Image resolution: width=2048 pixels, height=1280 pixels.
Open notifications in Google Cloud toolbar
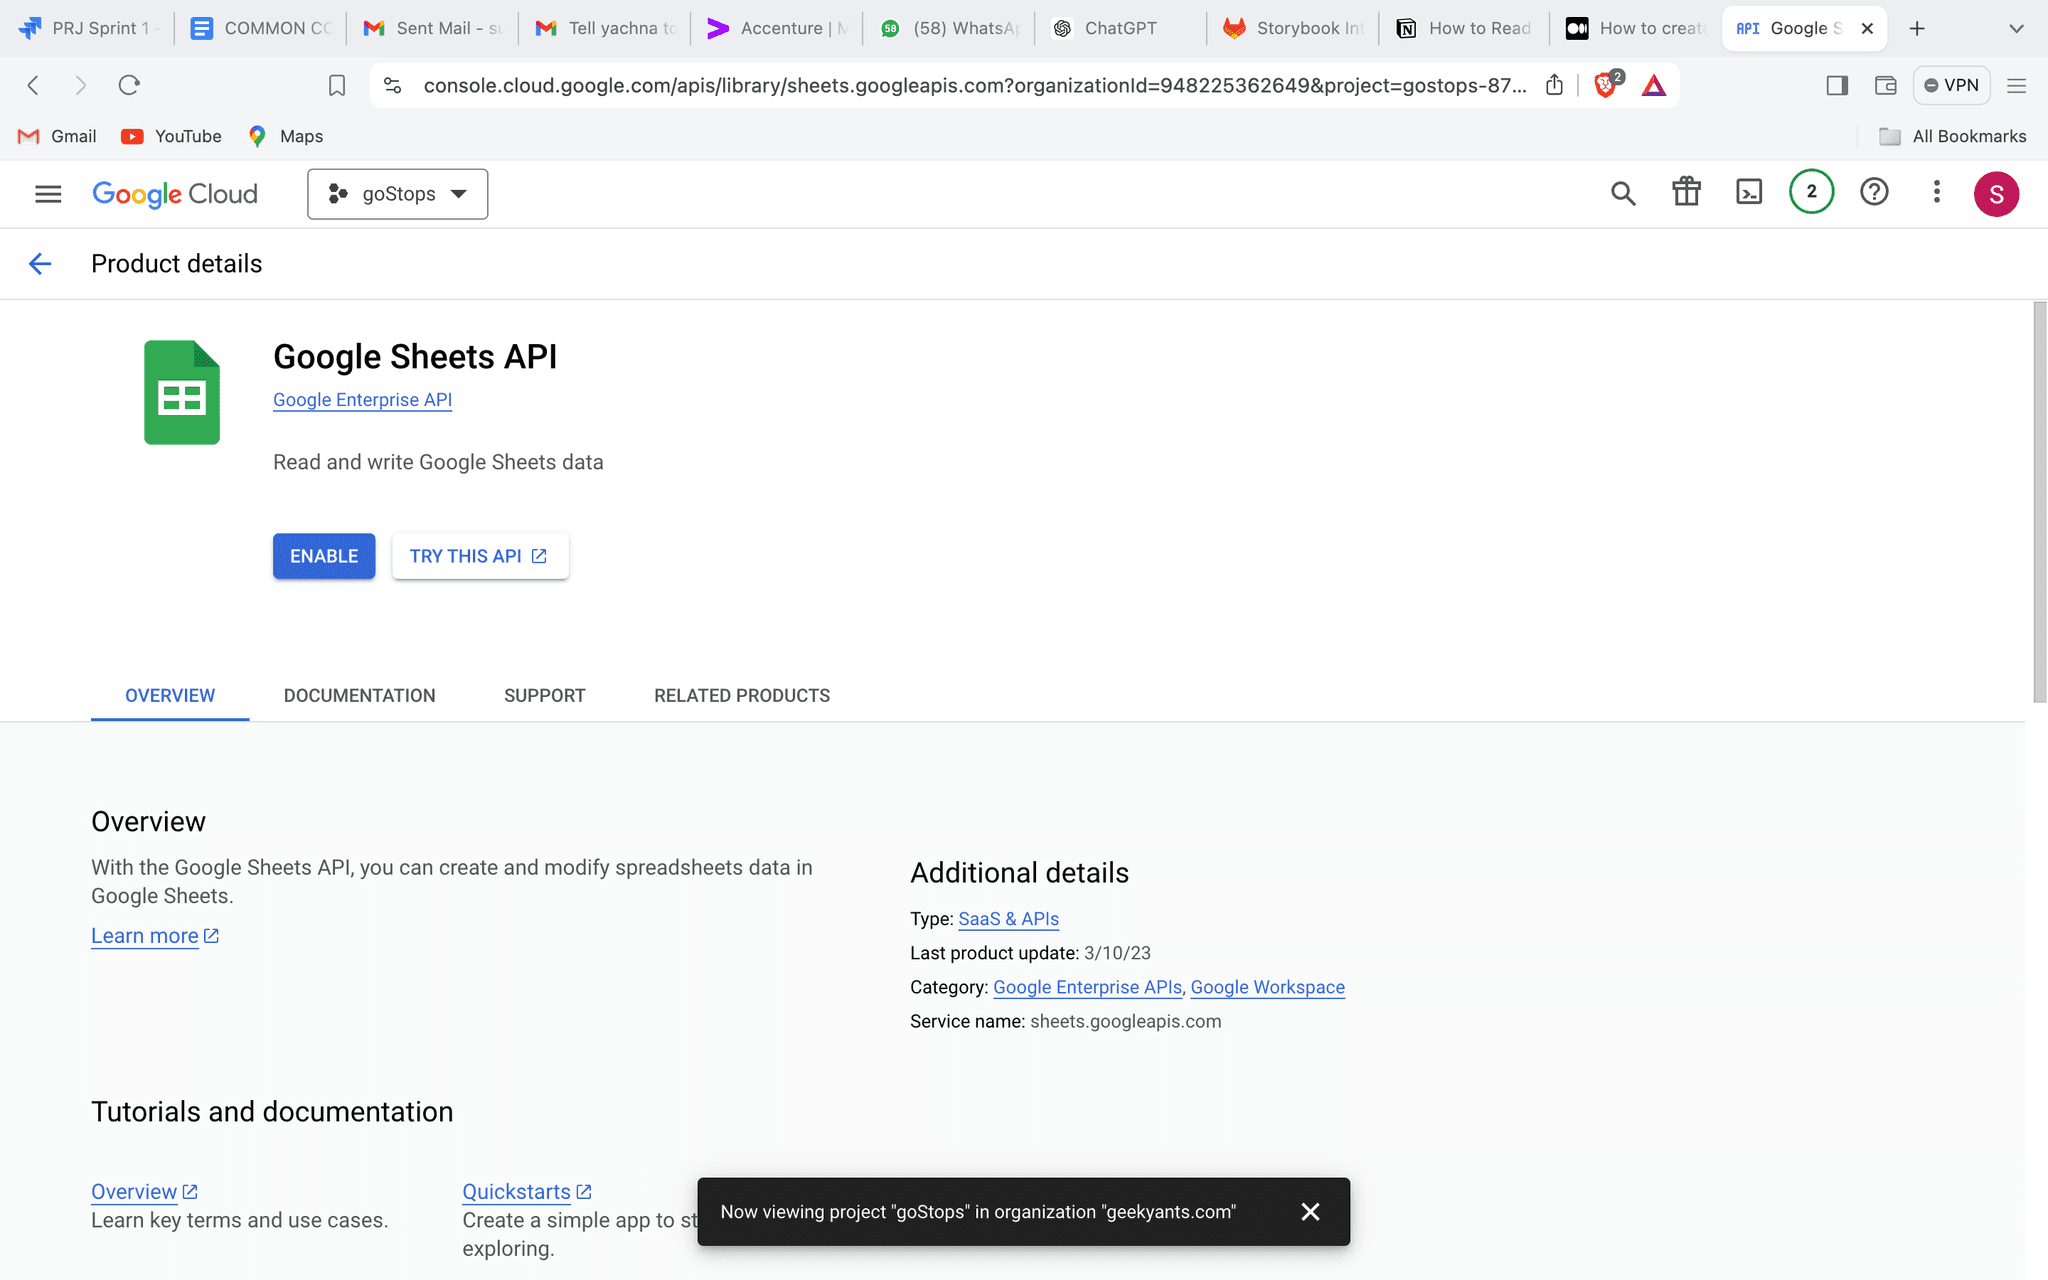pyautogui.click(x=1810, y=192)
